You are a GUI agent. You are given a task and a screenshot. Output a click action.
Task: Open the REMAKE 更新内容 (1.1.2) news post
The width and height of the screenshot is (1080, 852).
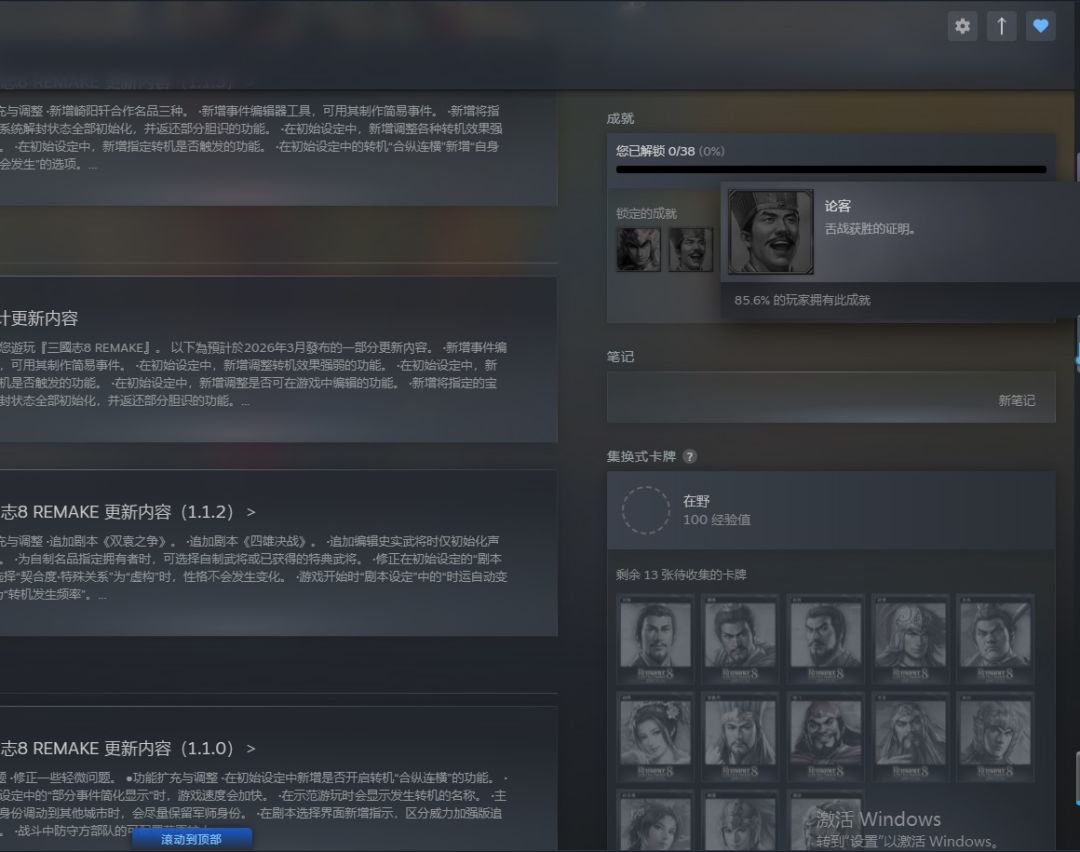(128, 512)
